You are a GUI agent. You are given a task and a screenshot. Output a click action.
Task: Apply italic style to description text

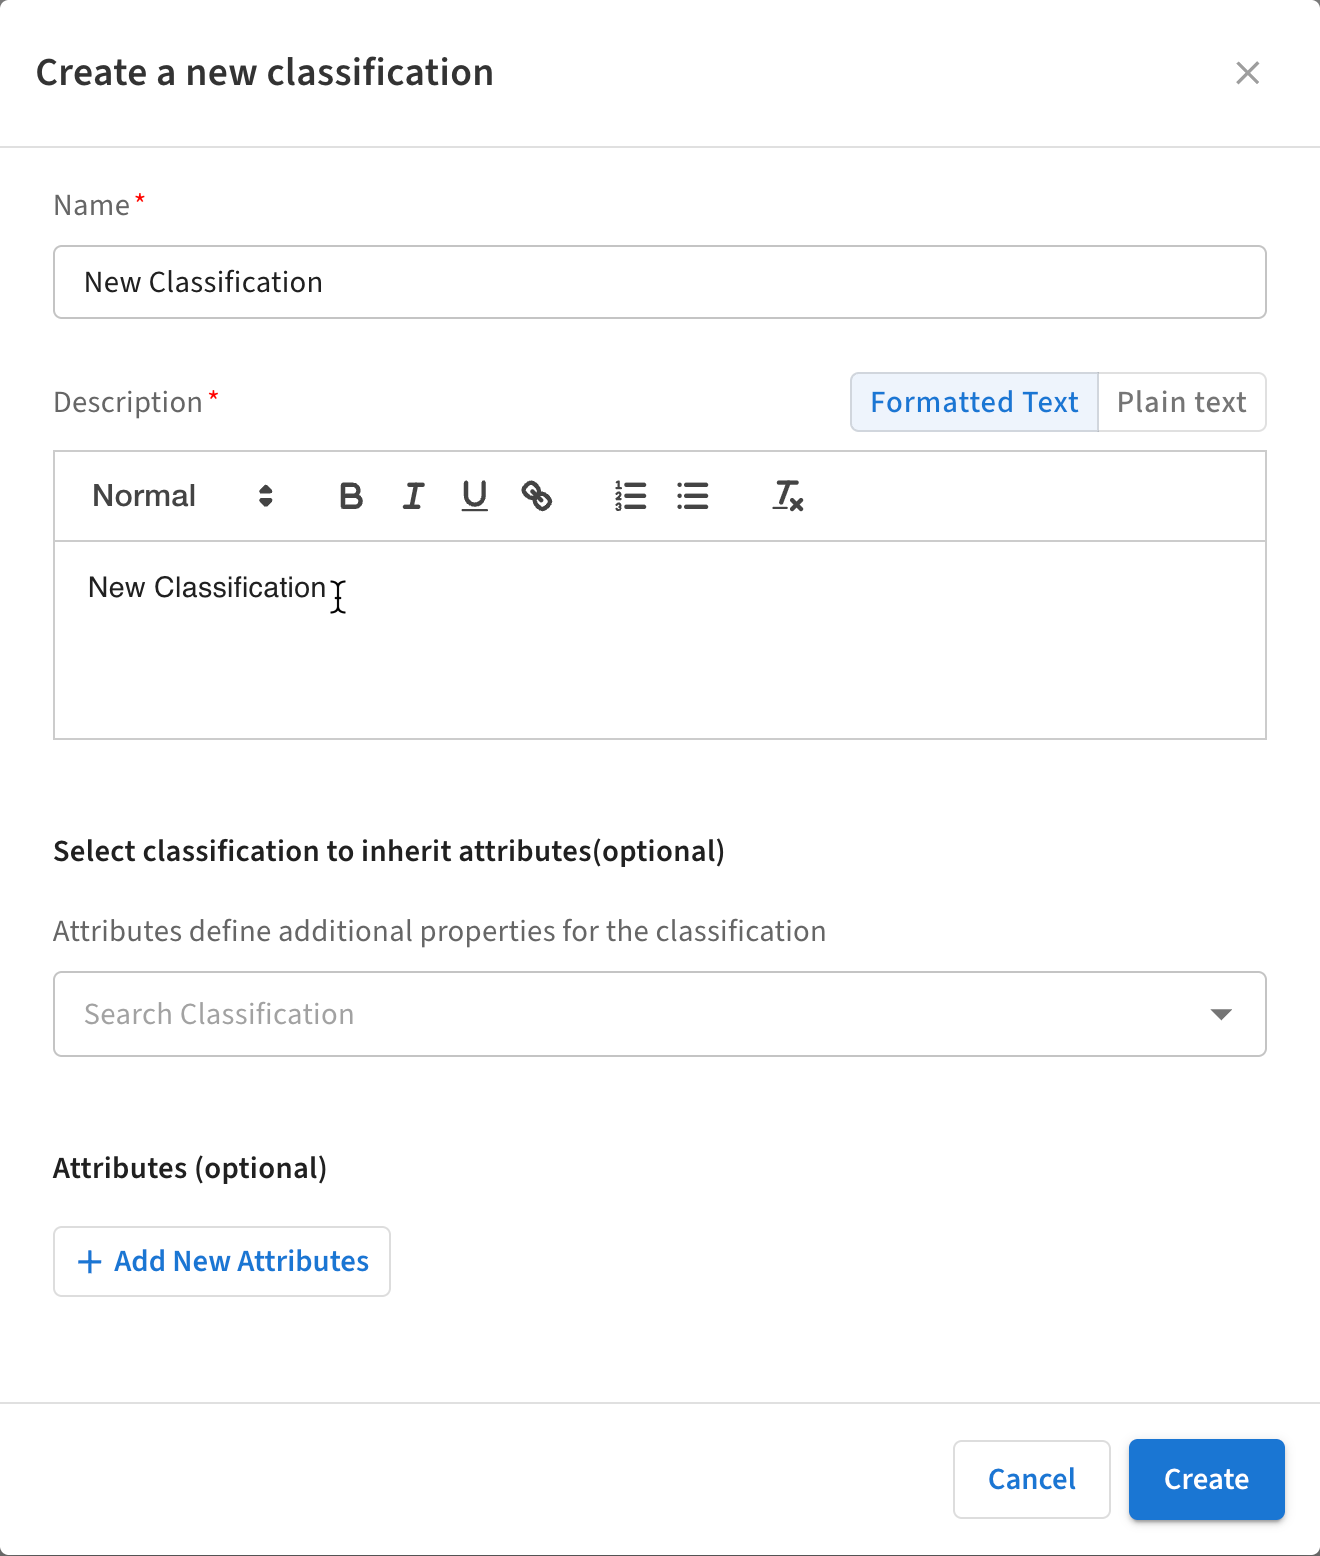click(x=413, y=496)
